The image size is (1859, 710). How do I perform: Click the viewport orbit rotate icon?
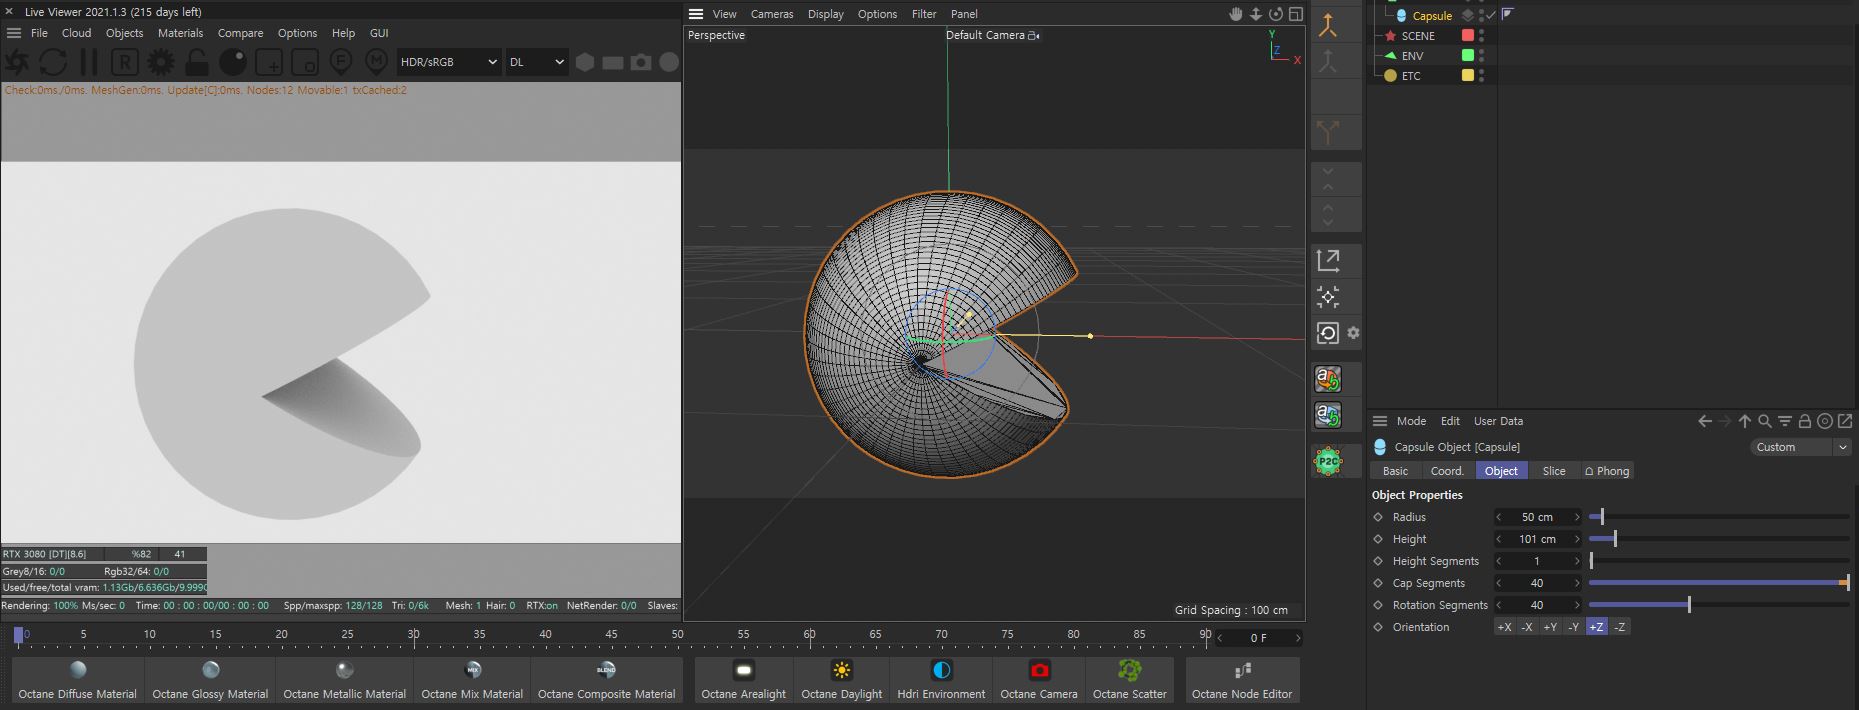tap(1276, 14)
